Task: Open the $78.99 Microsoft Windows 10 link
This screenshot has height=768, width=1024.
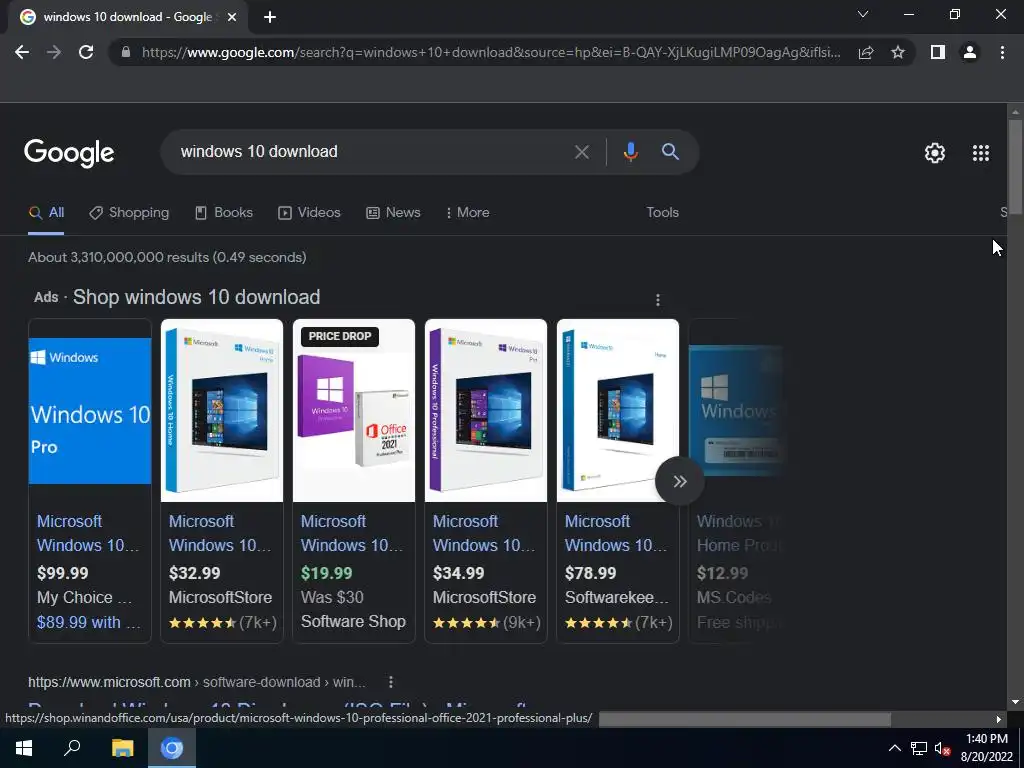Action: pos(616,533)
